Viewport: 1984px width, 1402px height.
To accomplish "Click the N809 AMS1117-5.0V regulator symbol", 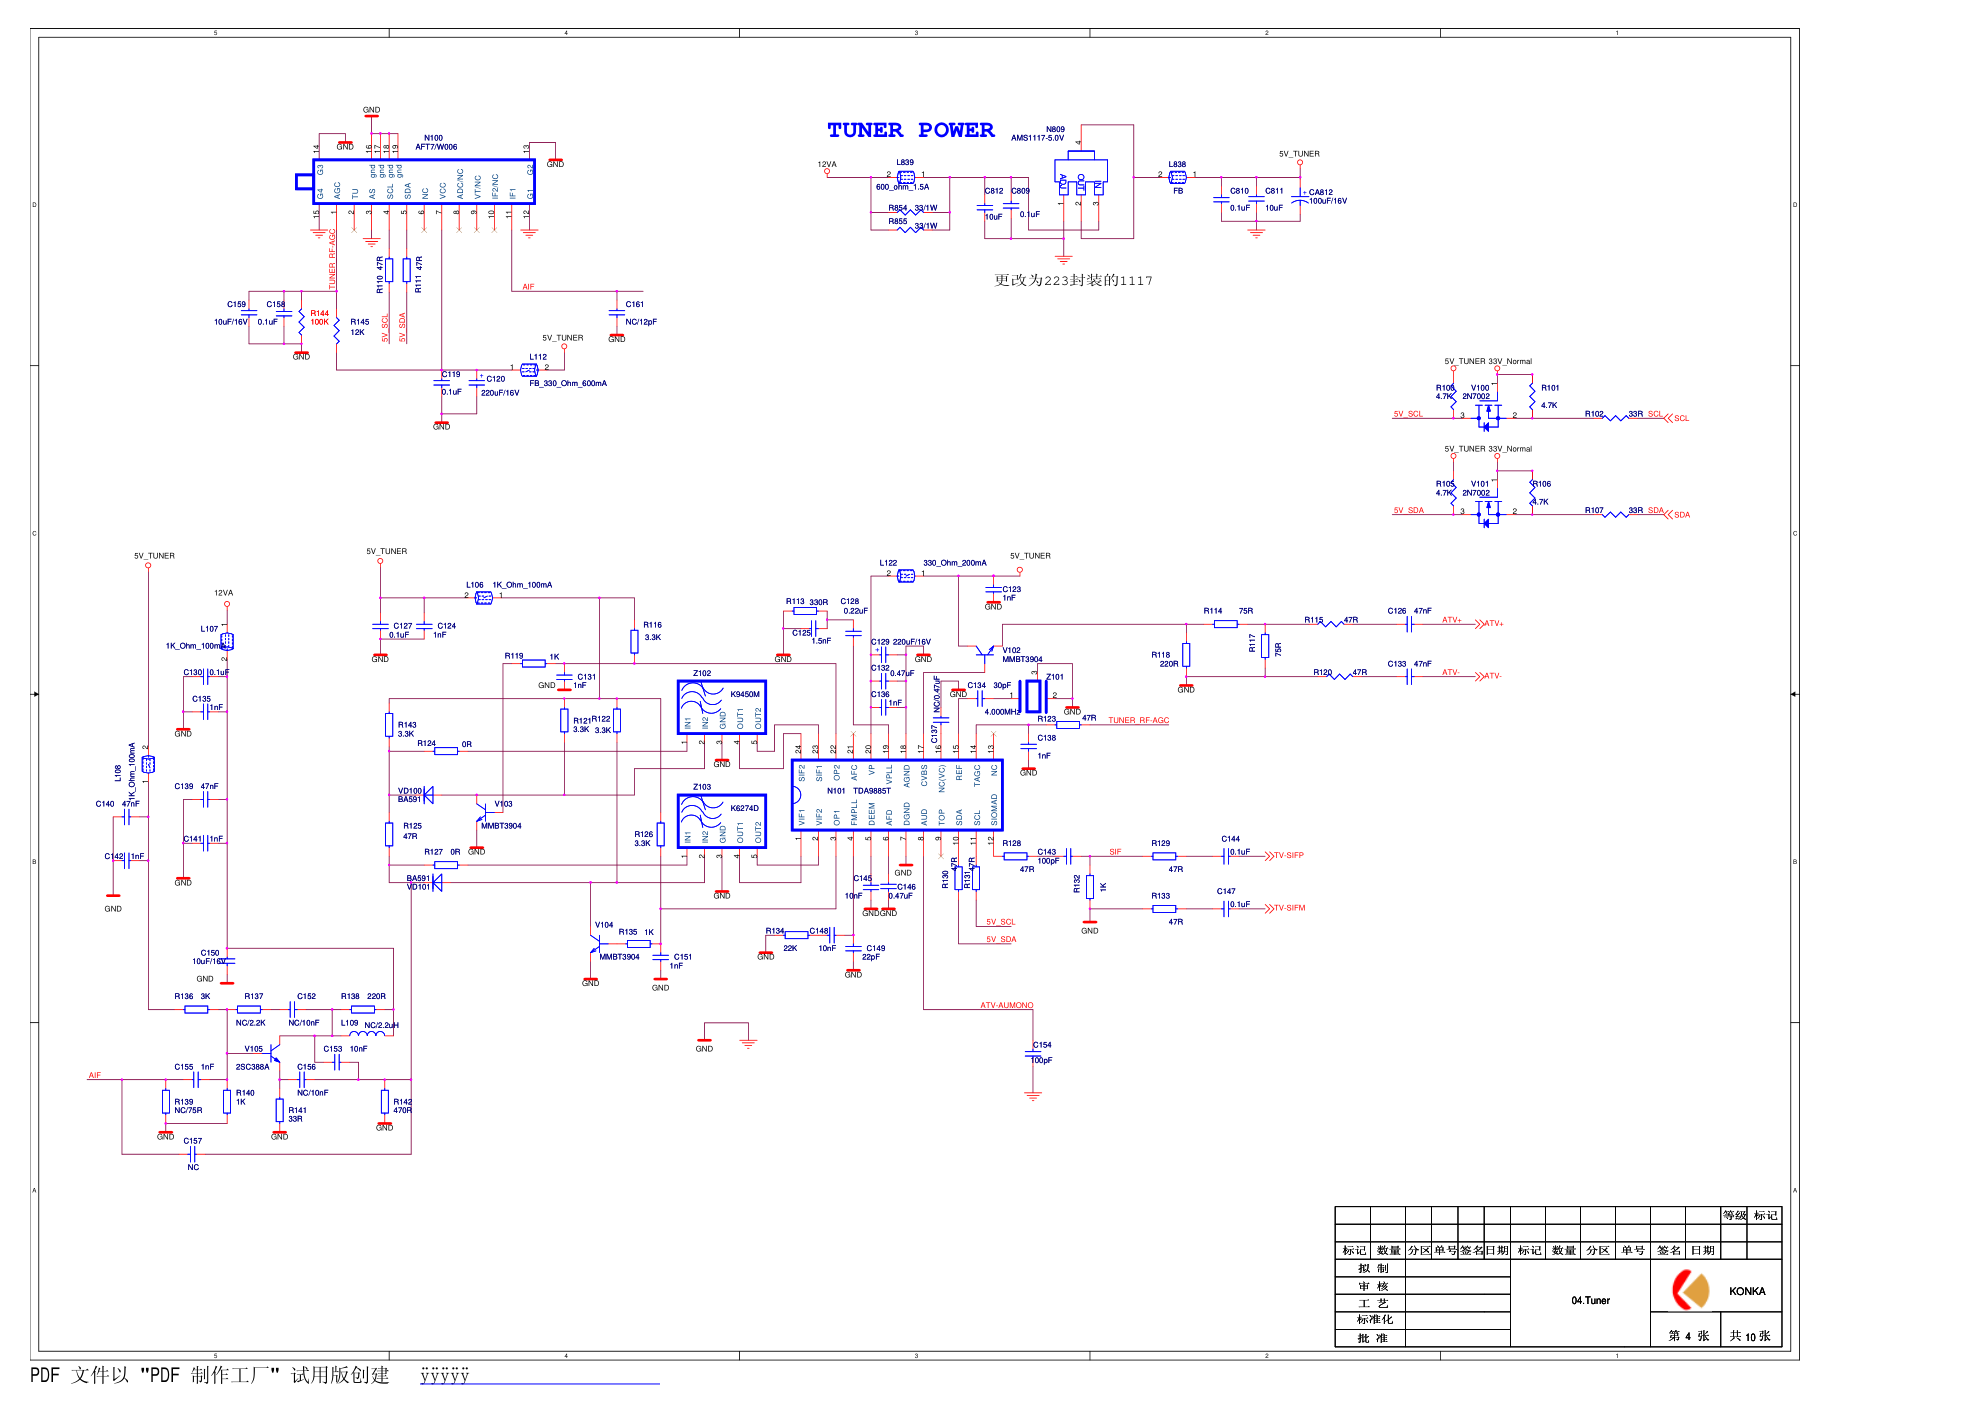I will point(1081,172).
